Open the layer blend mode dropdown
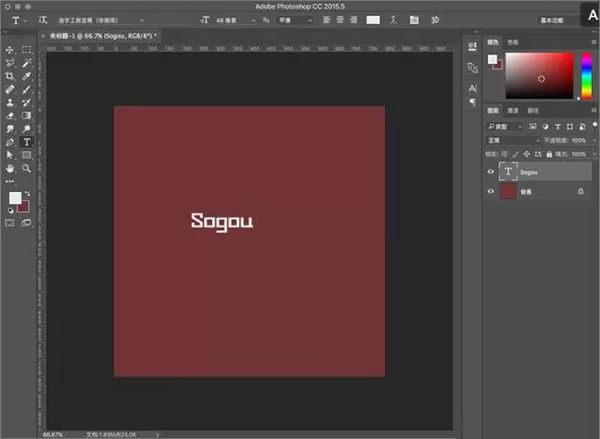This screenshot has width=600, height=439. point(513,140)
